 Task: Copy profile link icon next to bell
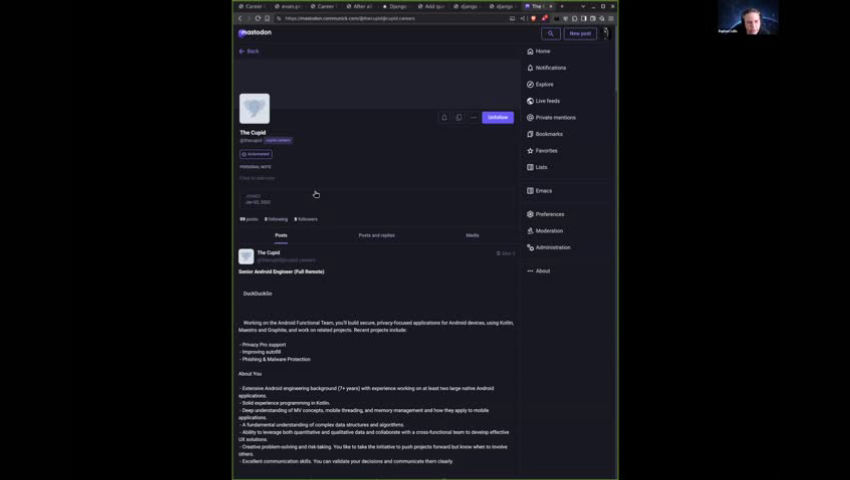pos(459,118)
